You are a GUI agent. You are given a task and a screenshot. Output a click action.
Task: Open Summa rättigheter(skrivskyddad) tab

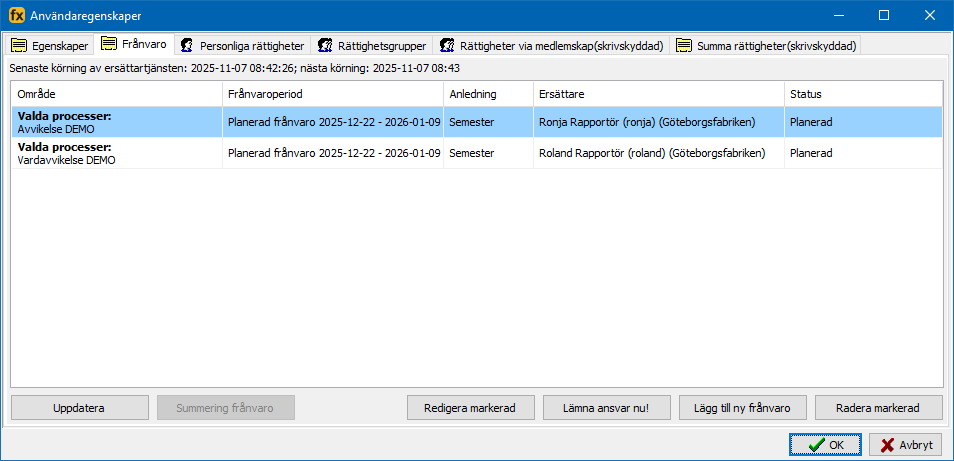coord(766,46)
